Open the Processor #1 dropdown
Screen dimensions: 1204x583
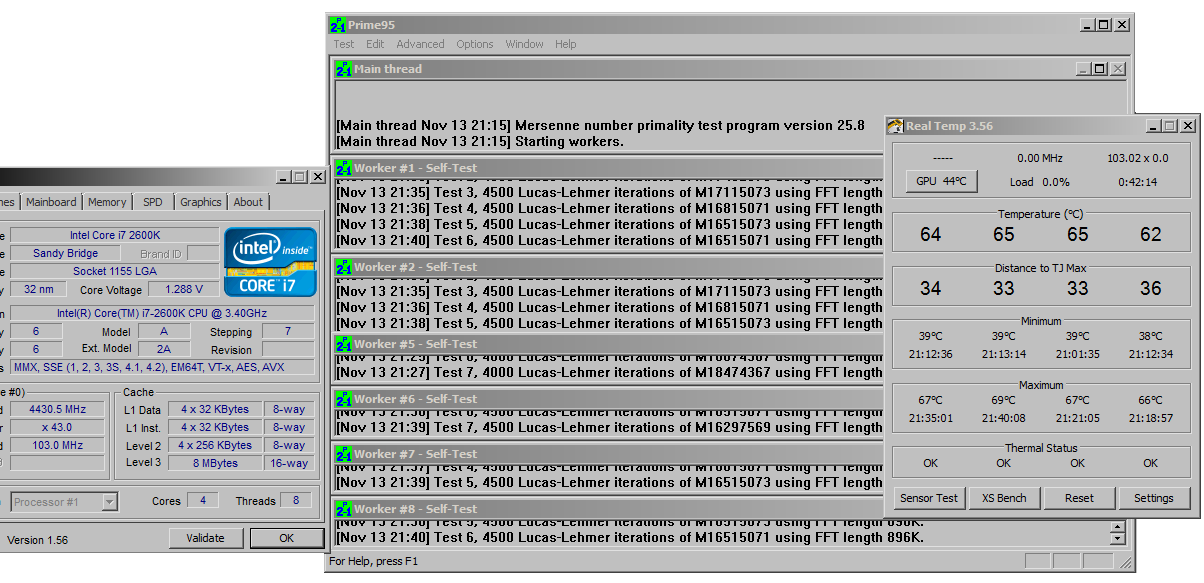109,502
